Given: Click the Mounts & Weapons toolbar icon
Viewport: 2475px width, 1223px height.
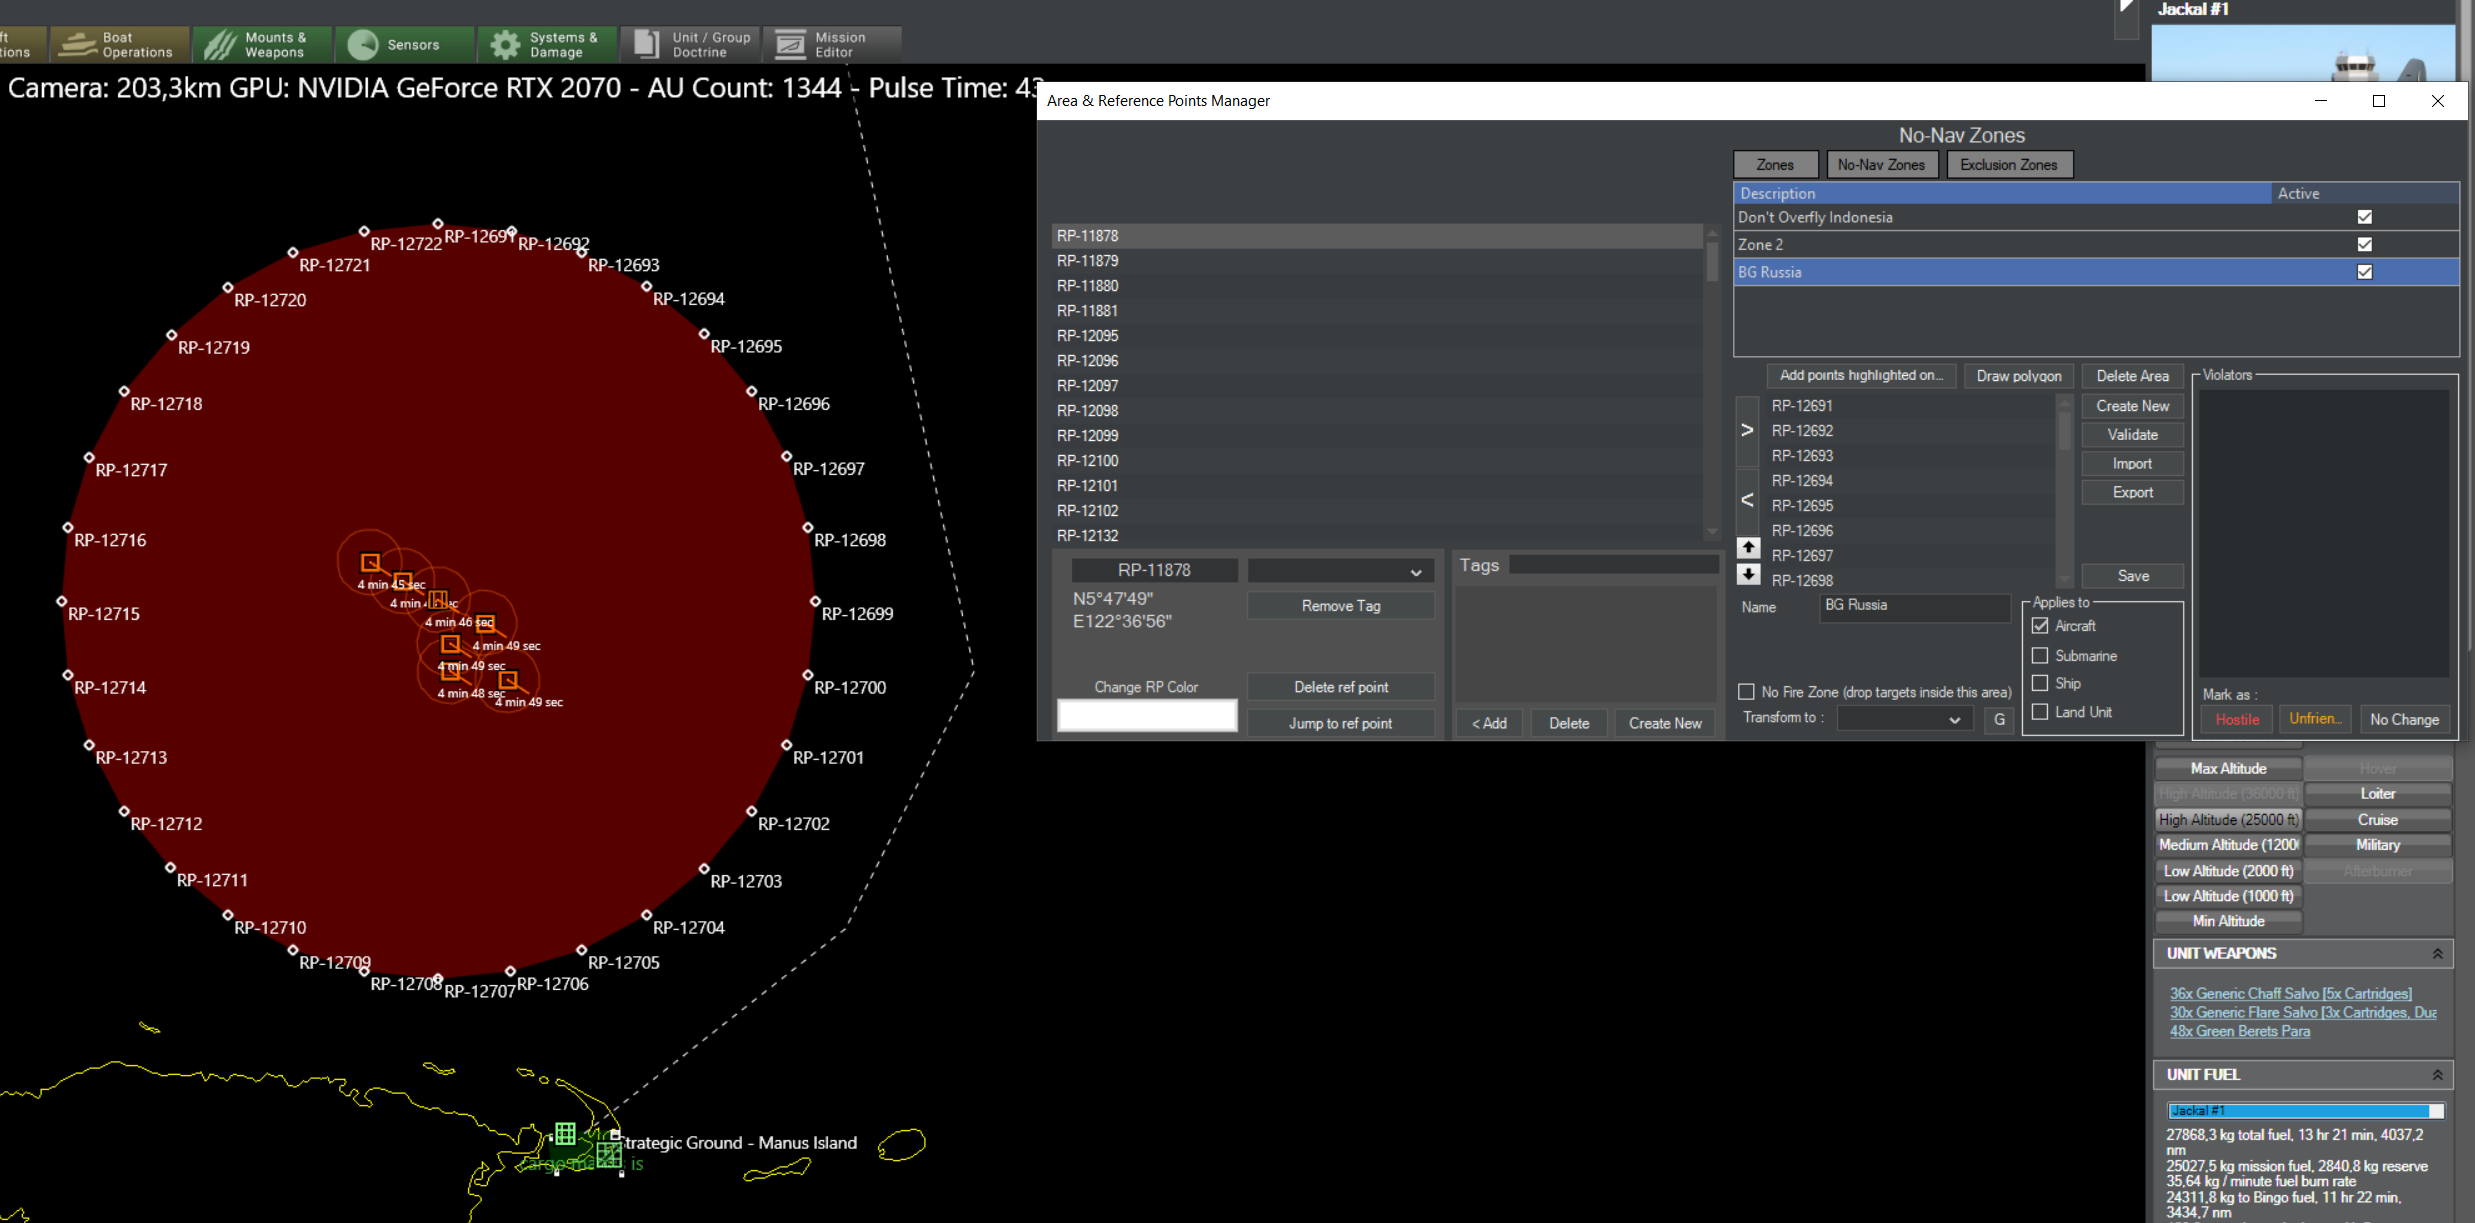Looking at the screenshot, I should tap(221, 44).
